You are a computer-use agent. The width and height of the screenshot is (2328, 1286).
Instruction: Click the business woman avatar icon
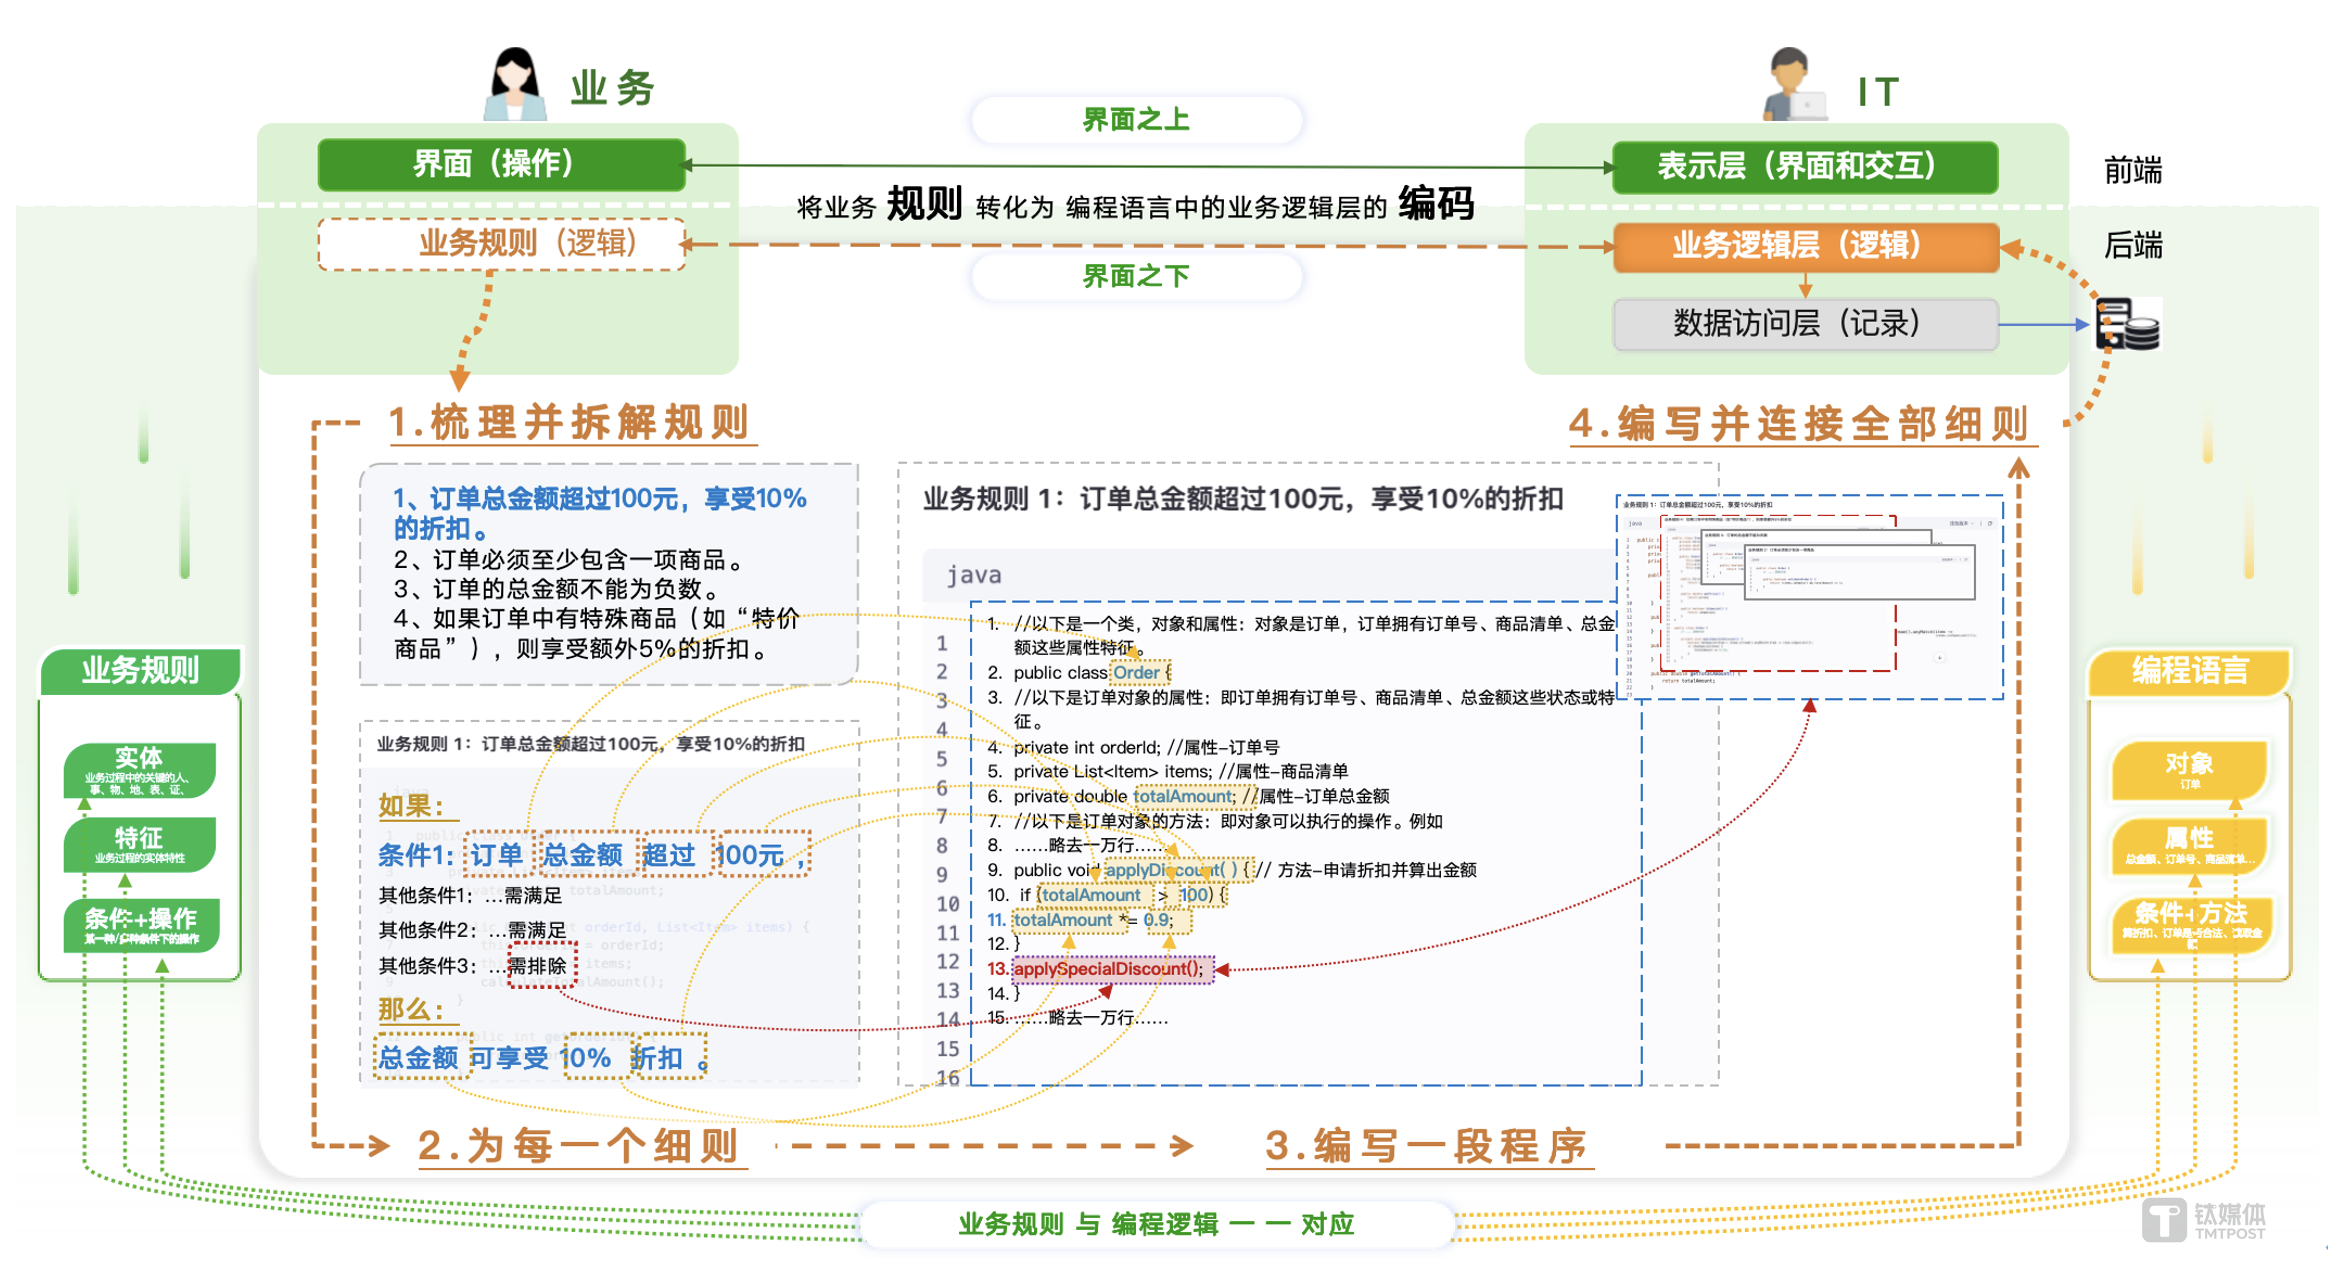tap(515, 84)
